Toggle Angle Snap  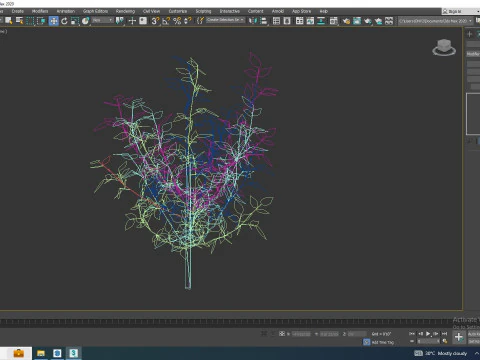click(x=166, y=21)
